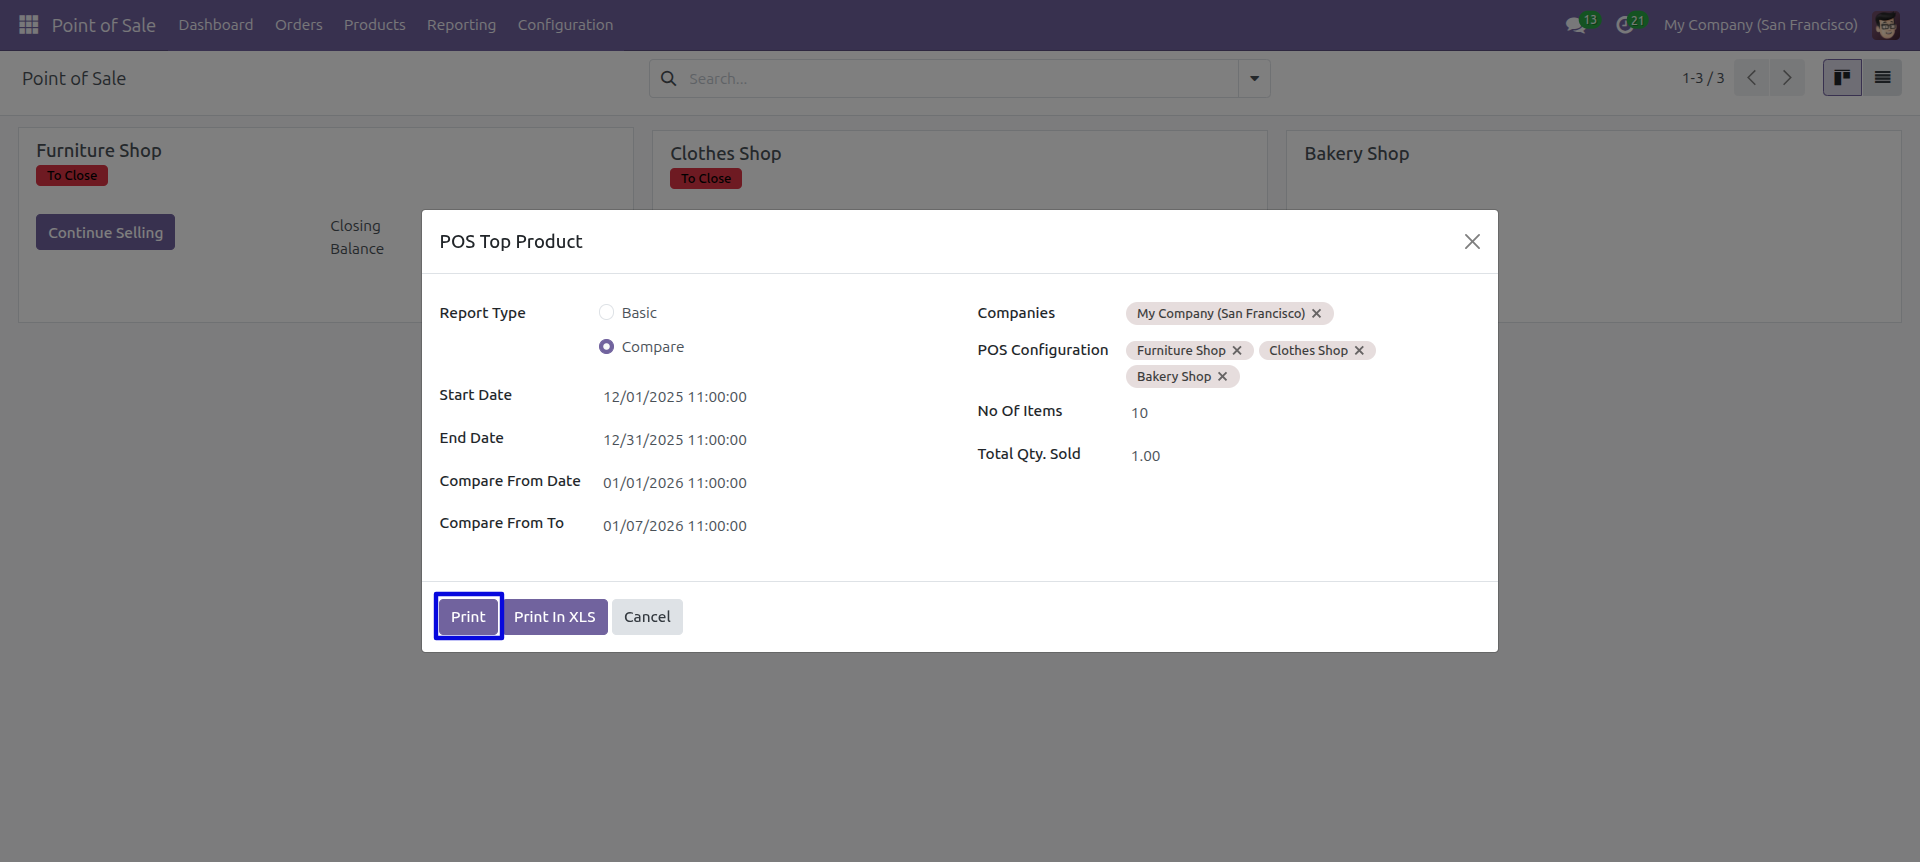The image size is (1920, 862).
Task: Switch to kanban view
Action: pos(1842,78)
